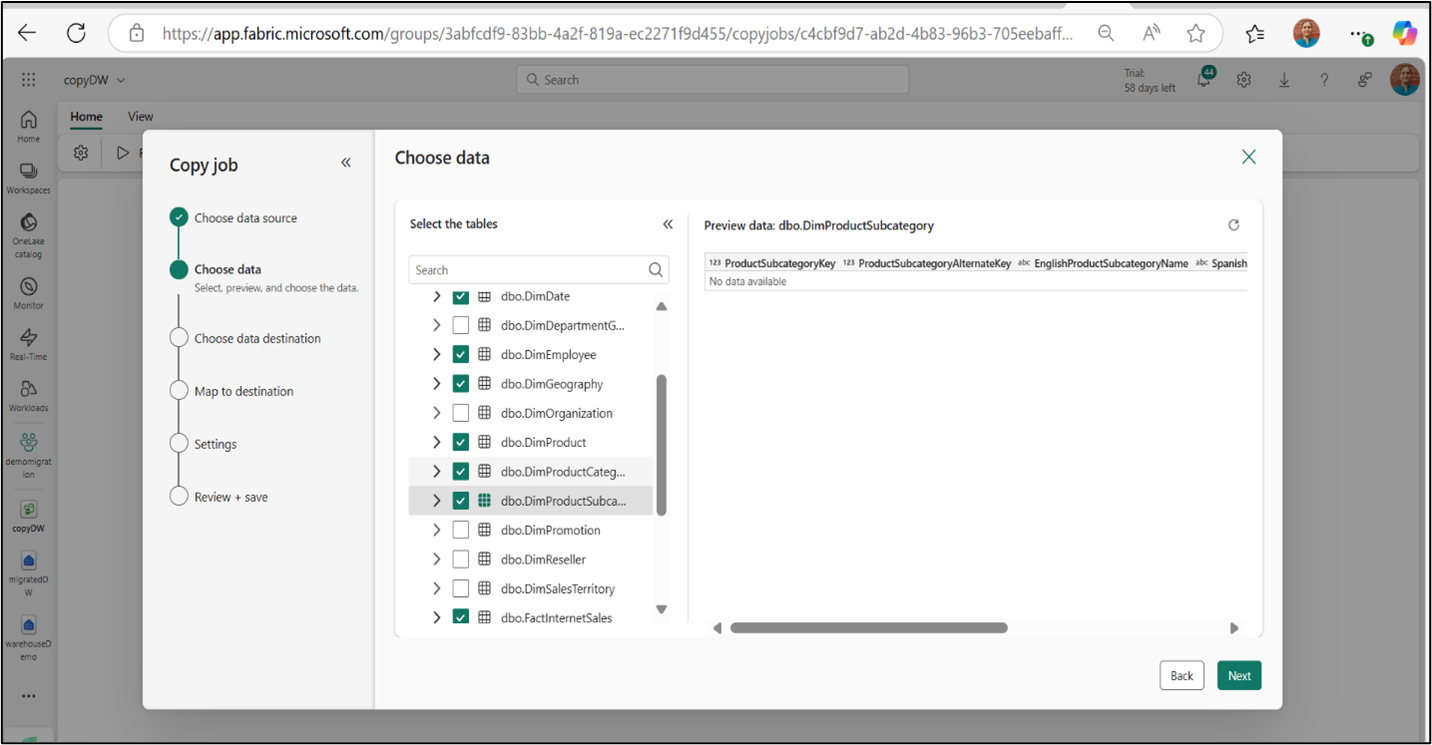The width and height of the screenshot is (1432, 745).
Task: Expand the dbo.DimProduct table row
Action: click(x=436, y=442)
